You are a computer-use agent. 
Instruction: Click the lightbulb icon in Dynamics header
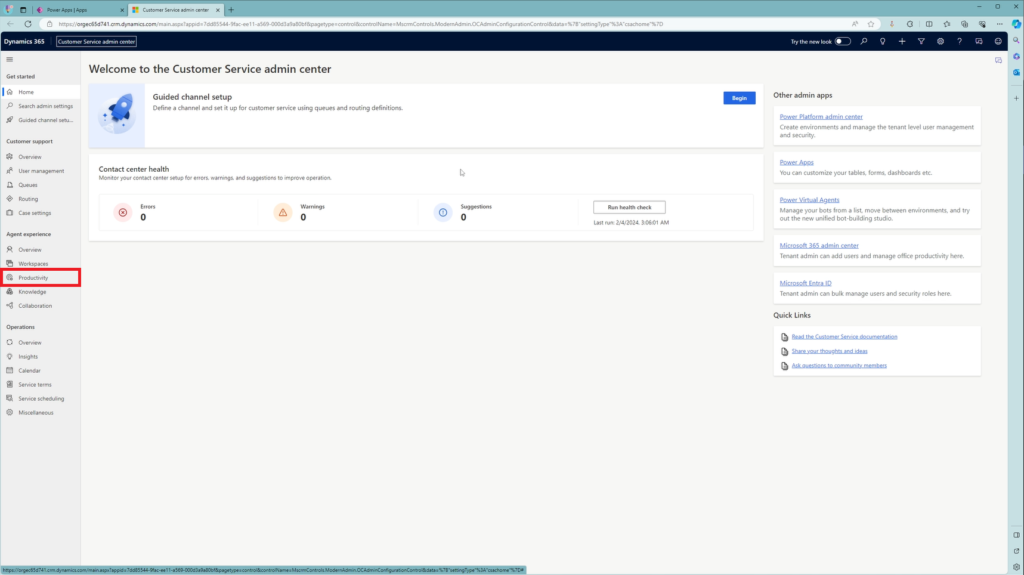click(883, 41)
